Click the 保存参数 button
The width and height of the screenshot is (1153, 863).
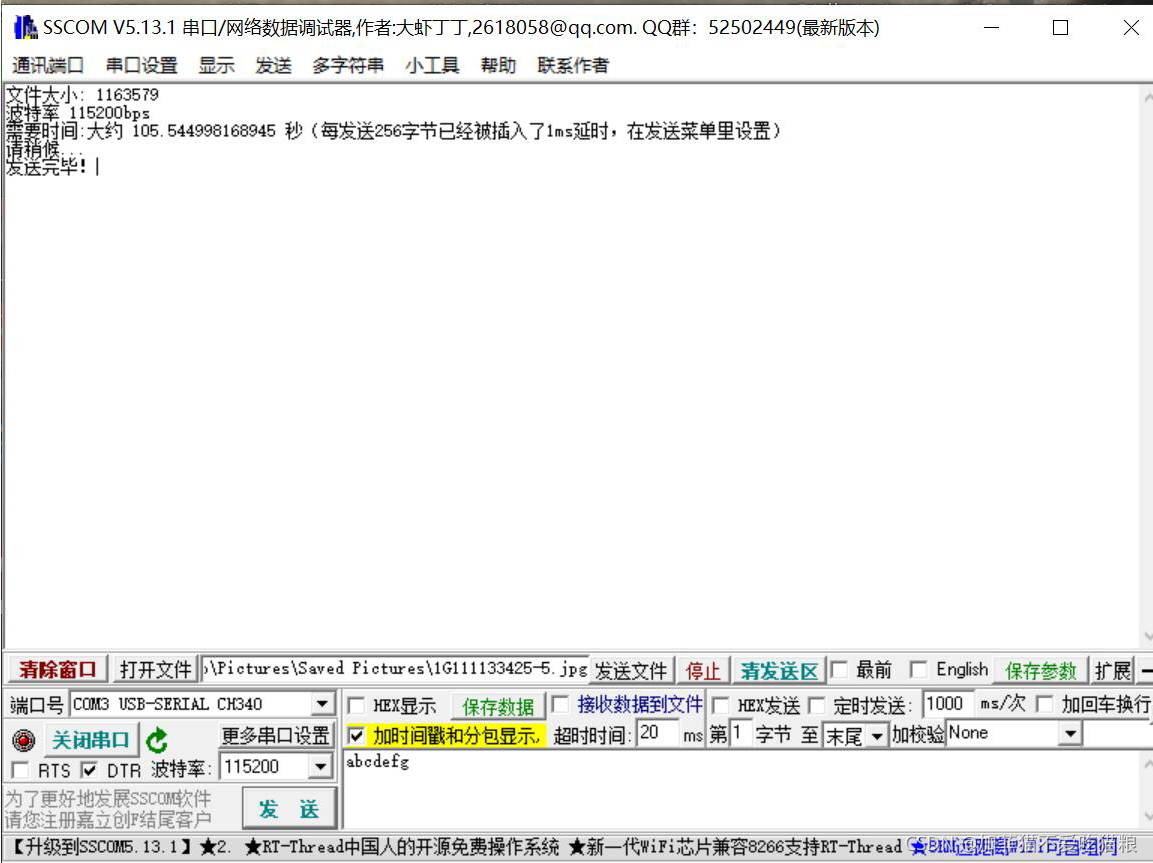(x=1040, y=671)
